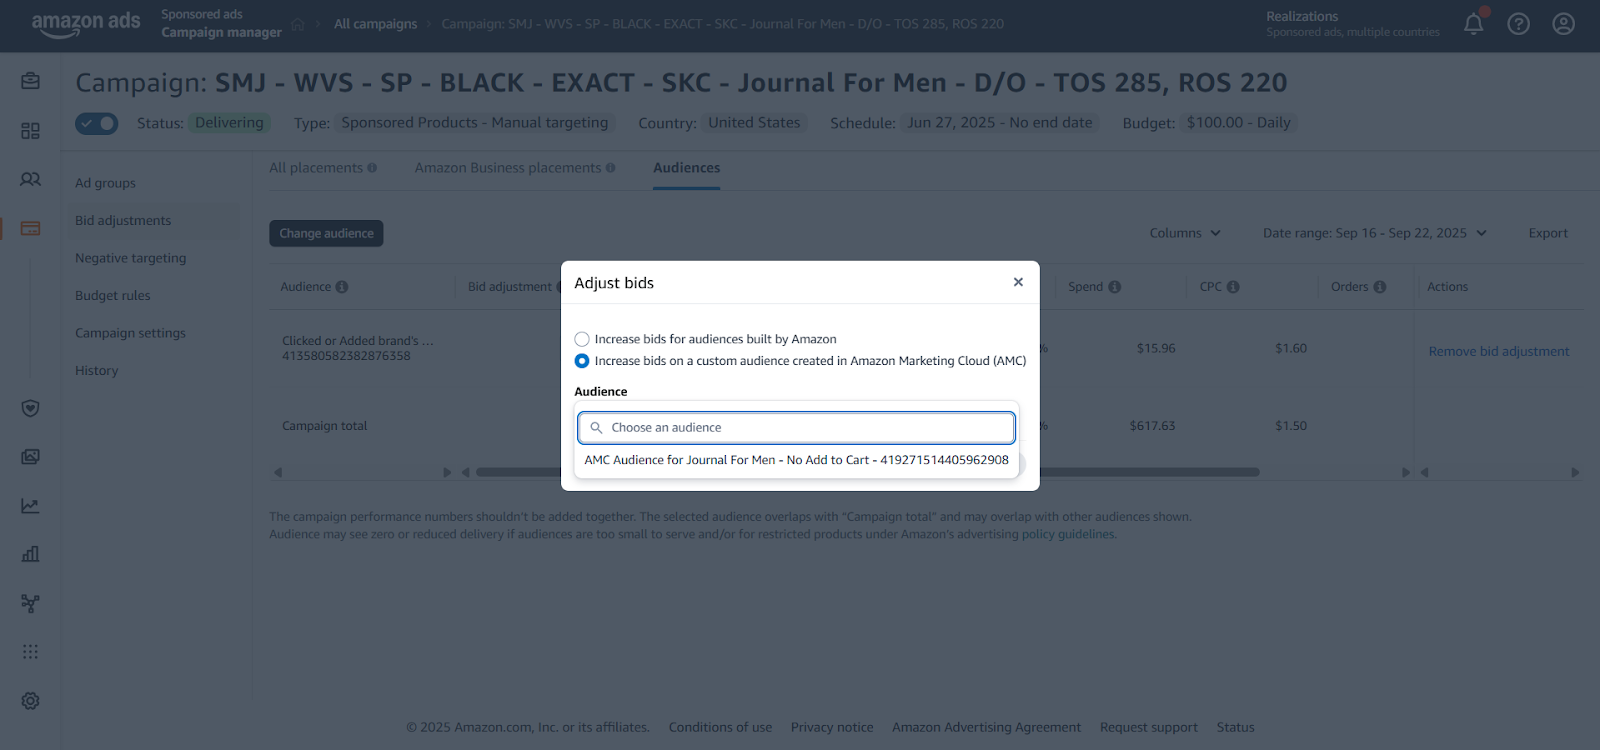Go to All campaigns breadcrumb

[376, 24]
